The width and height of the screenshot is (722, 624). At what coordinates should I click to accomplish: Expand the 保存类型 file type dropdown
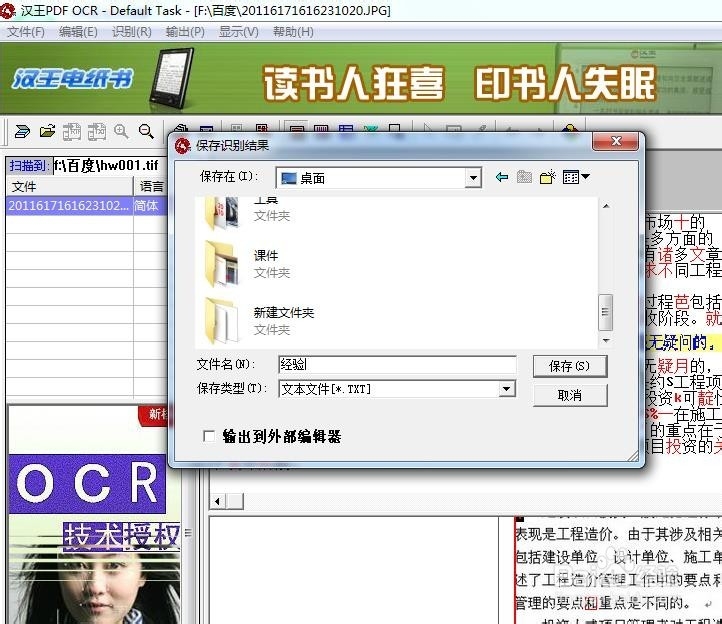coord(507,389)
